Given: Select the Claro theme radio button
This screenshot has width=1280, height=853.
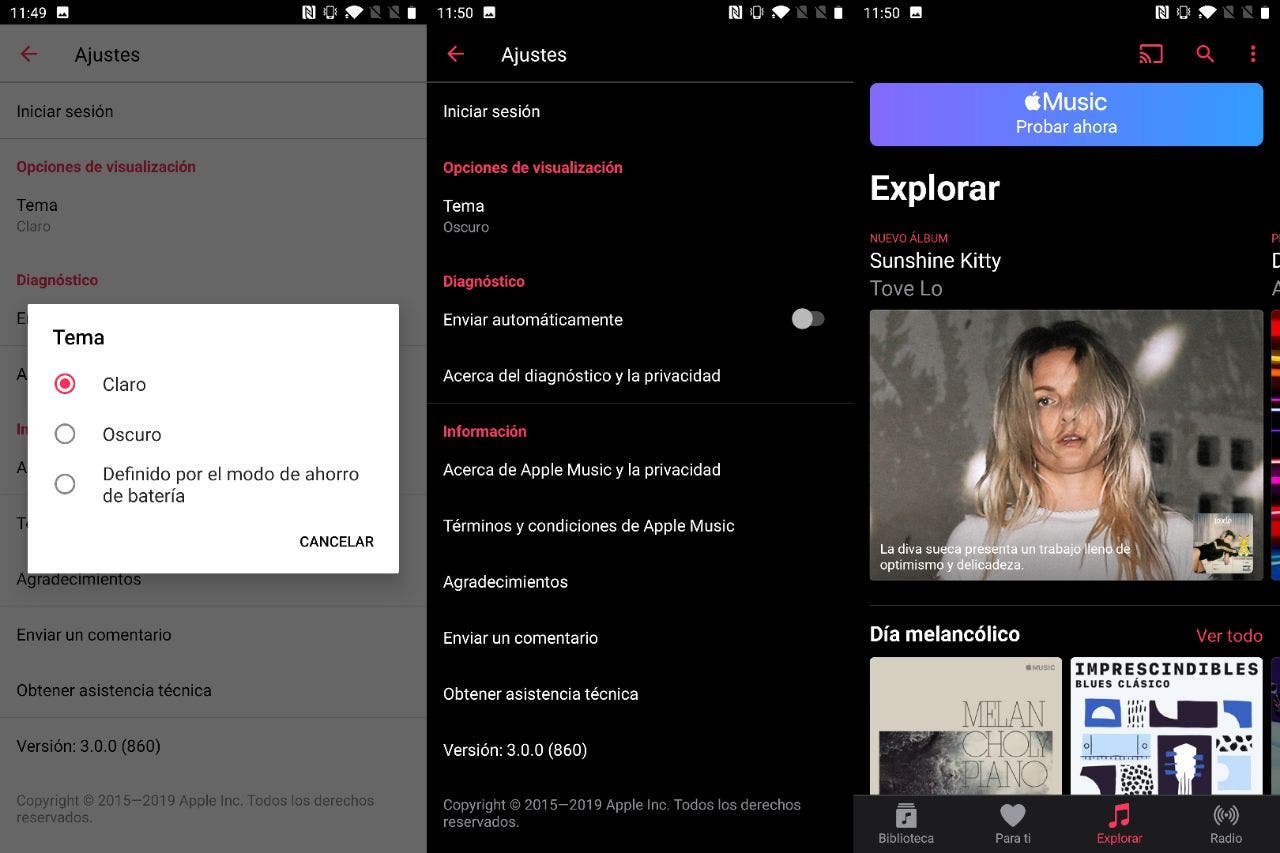Looking at the screenshot, I should pos(65,384).
